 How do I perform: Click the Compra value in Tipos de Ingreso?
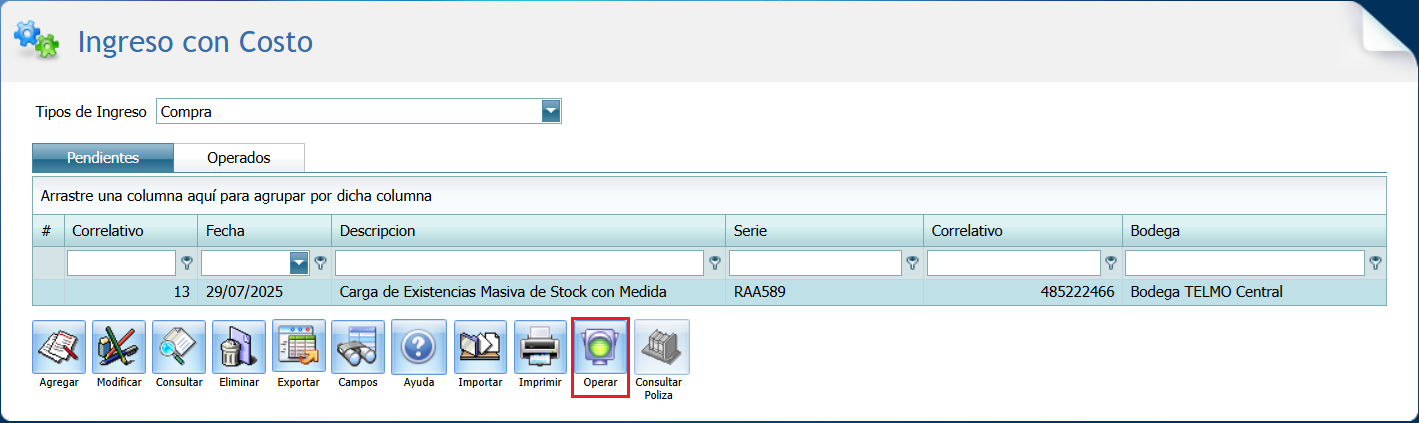point(349,112)
